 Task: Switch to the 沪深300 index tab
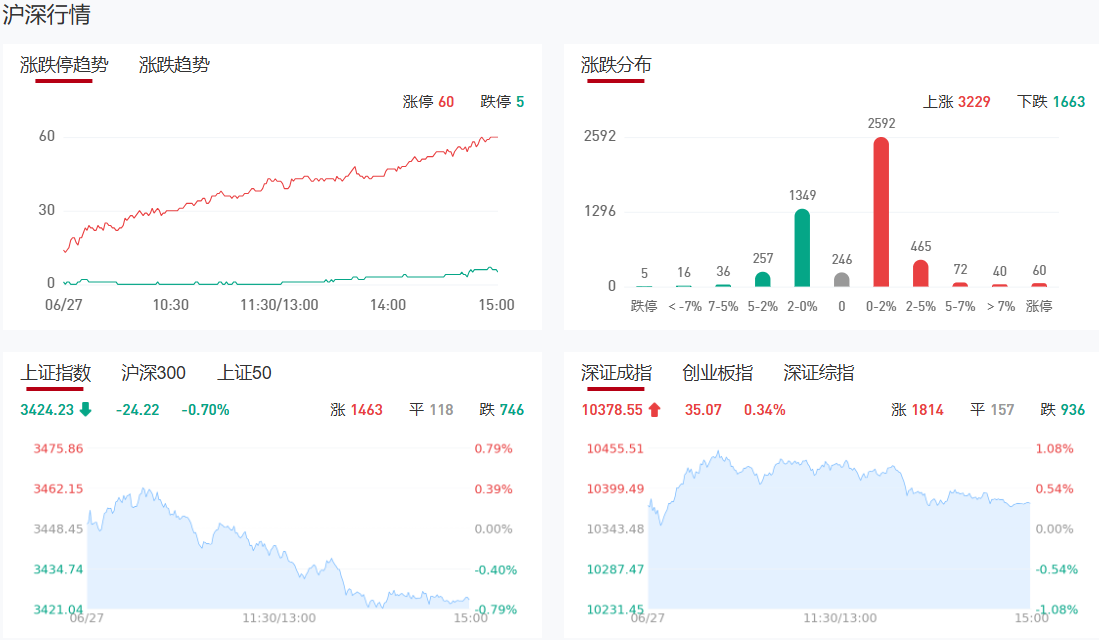(x=153, y=373)
